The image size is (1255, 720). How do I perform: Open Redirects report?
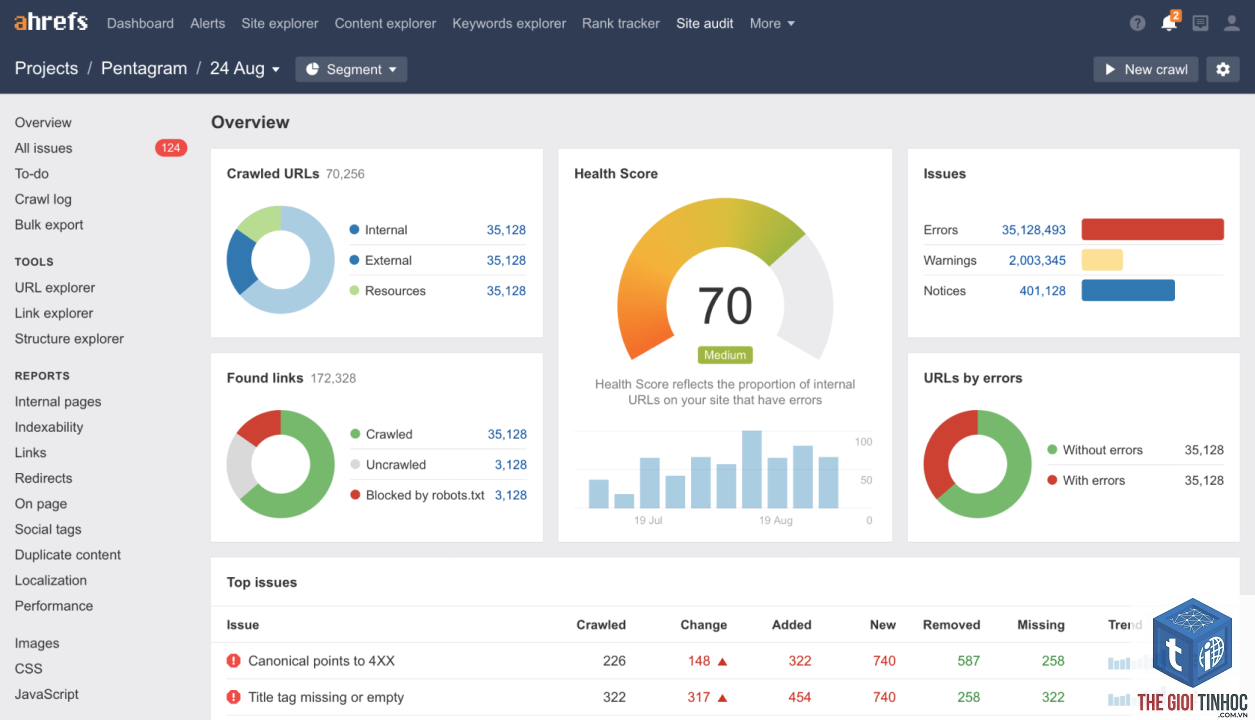pyautogui.click(x=43, y=478)
